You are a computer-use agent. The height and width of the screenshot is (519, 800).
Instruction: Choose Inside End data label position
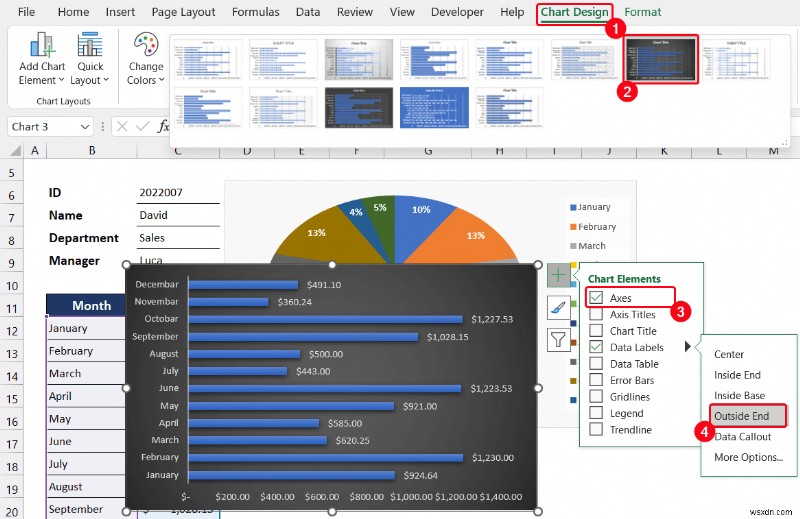pyautogui.click(x=737, y=375)
